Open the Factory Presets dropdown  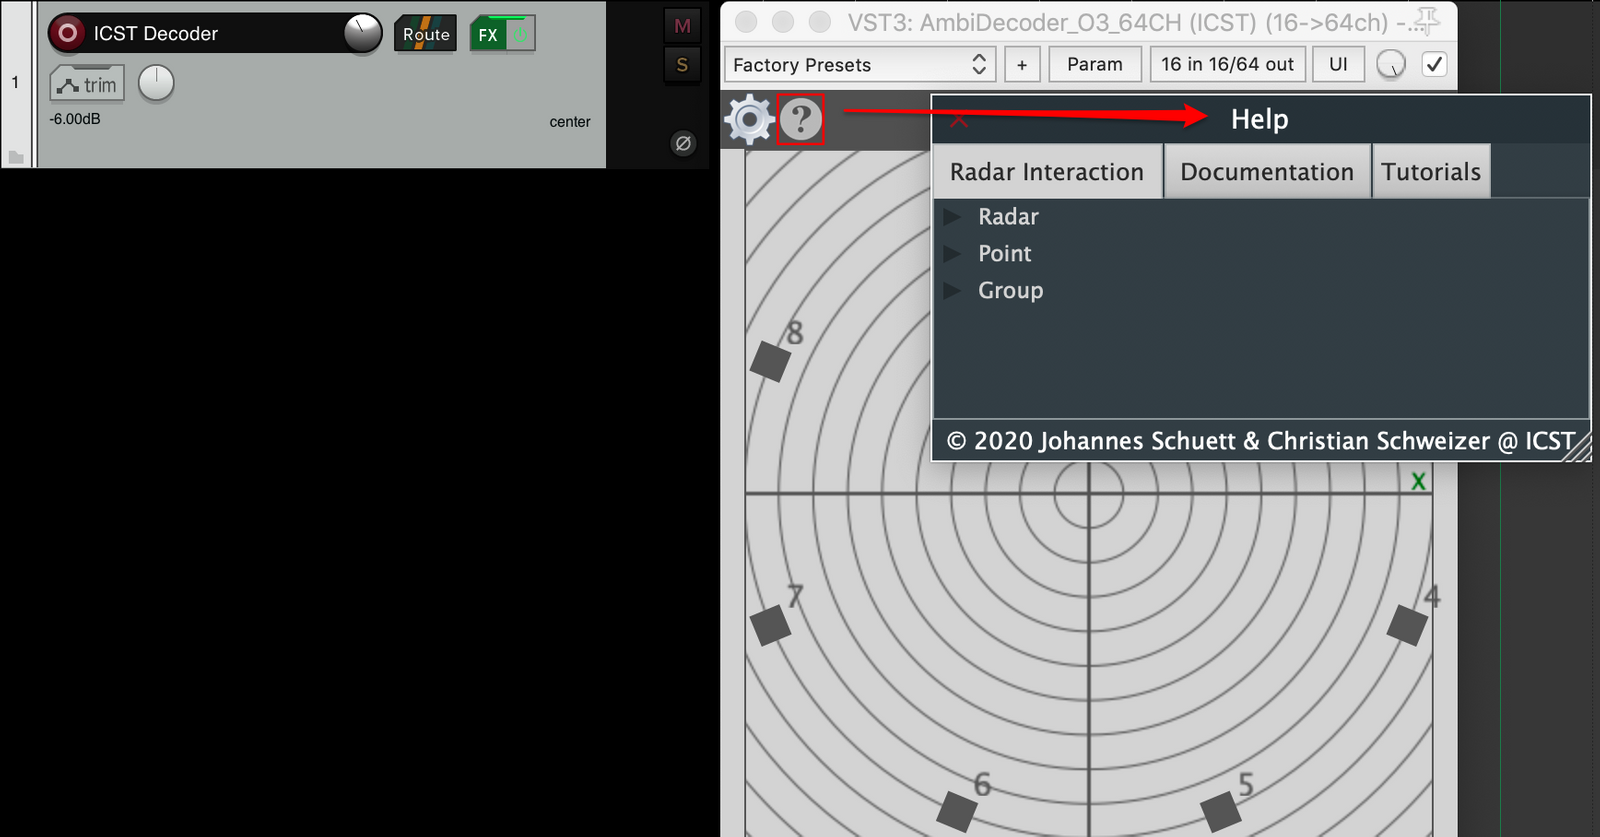[x=859, y=64]
